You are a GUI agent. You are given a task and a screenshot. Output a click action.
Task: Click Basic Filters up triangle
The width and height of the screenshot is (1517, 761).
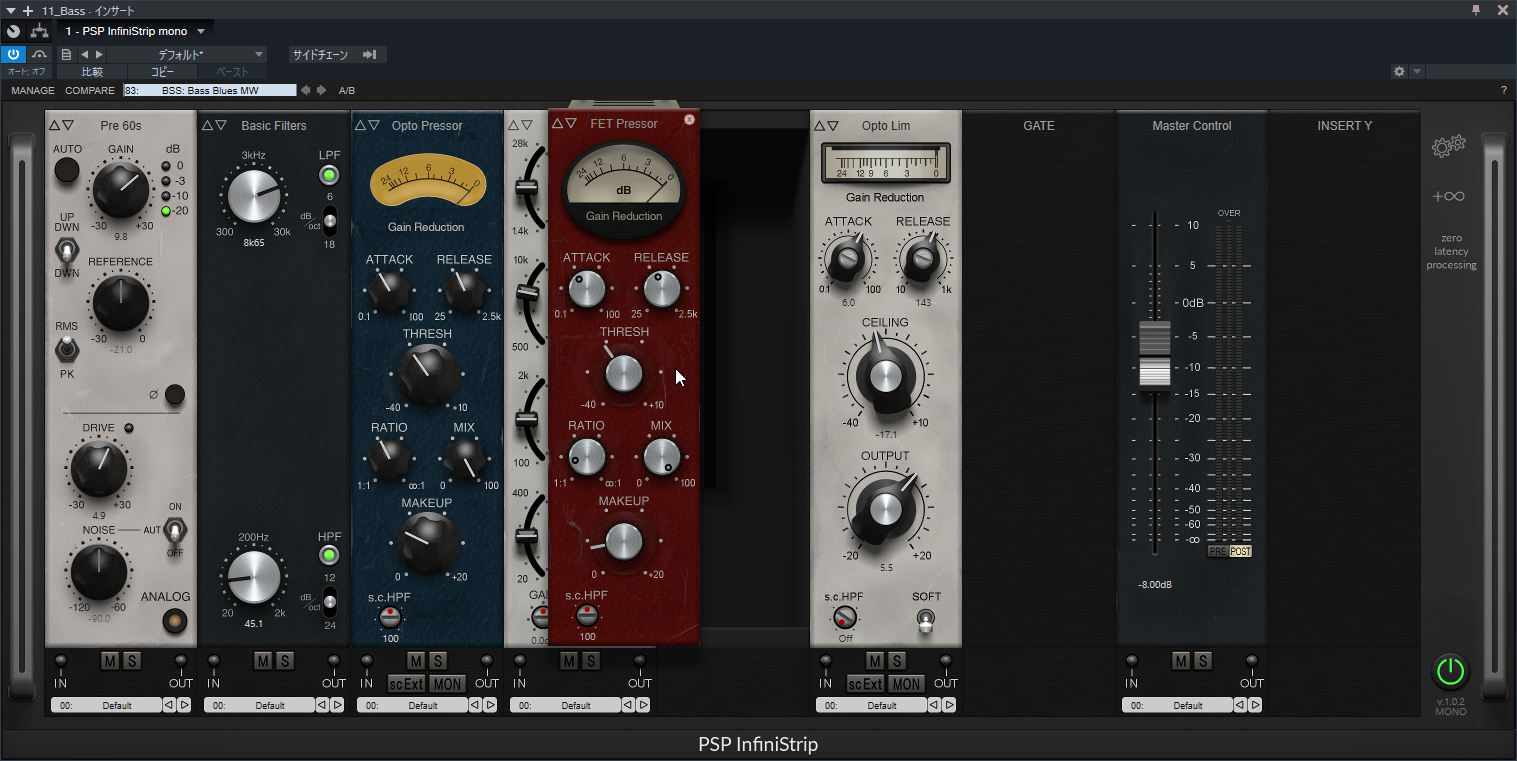coord(208,125)
